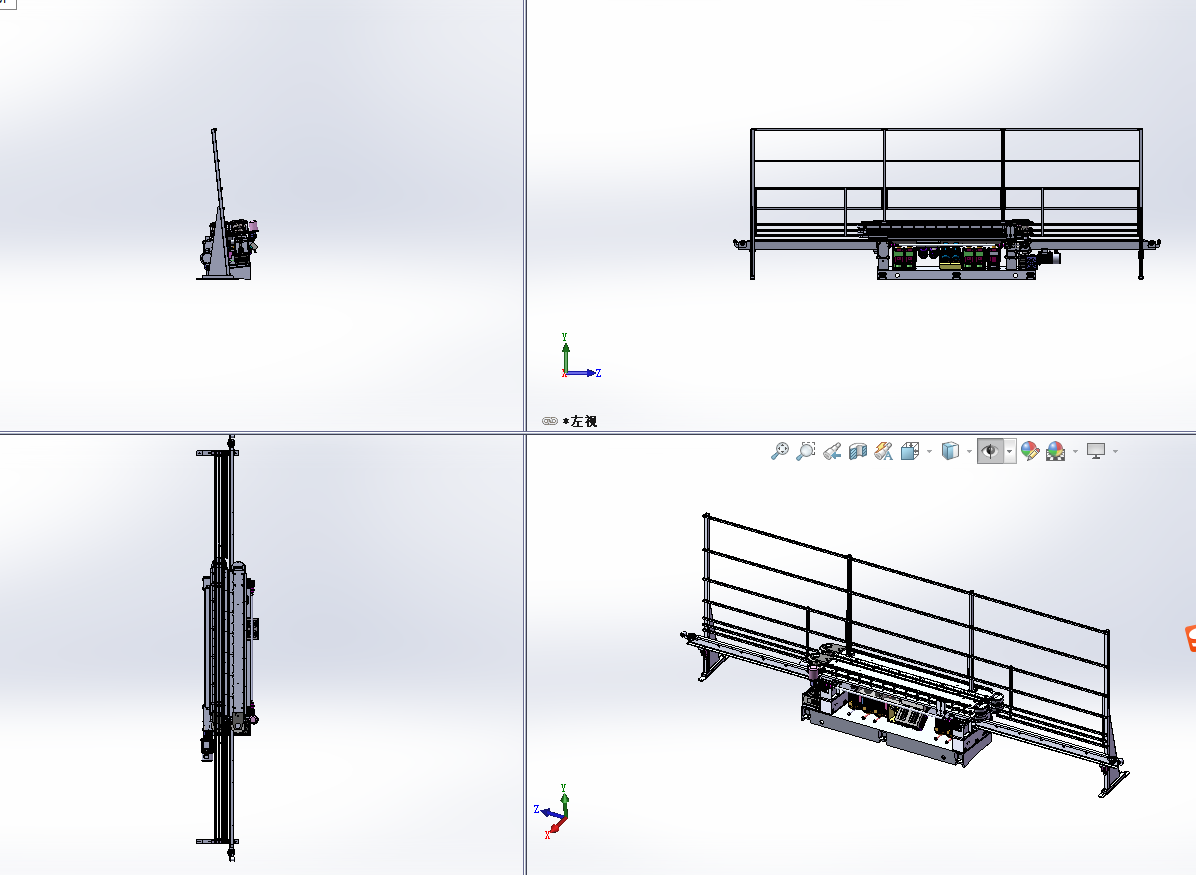Click the Display Style icon
Image resolution: width=1196 pixels, height=875 pixels.
coord(950,452)
